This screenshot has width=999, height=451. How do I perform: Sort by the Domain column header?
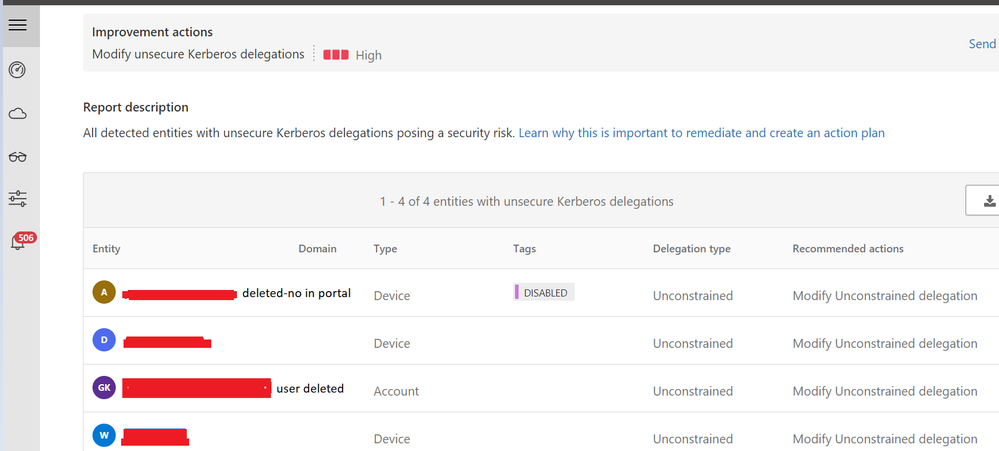(317, 249)
